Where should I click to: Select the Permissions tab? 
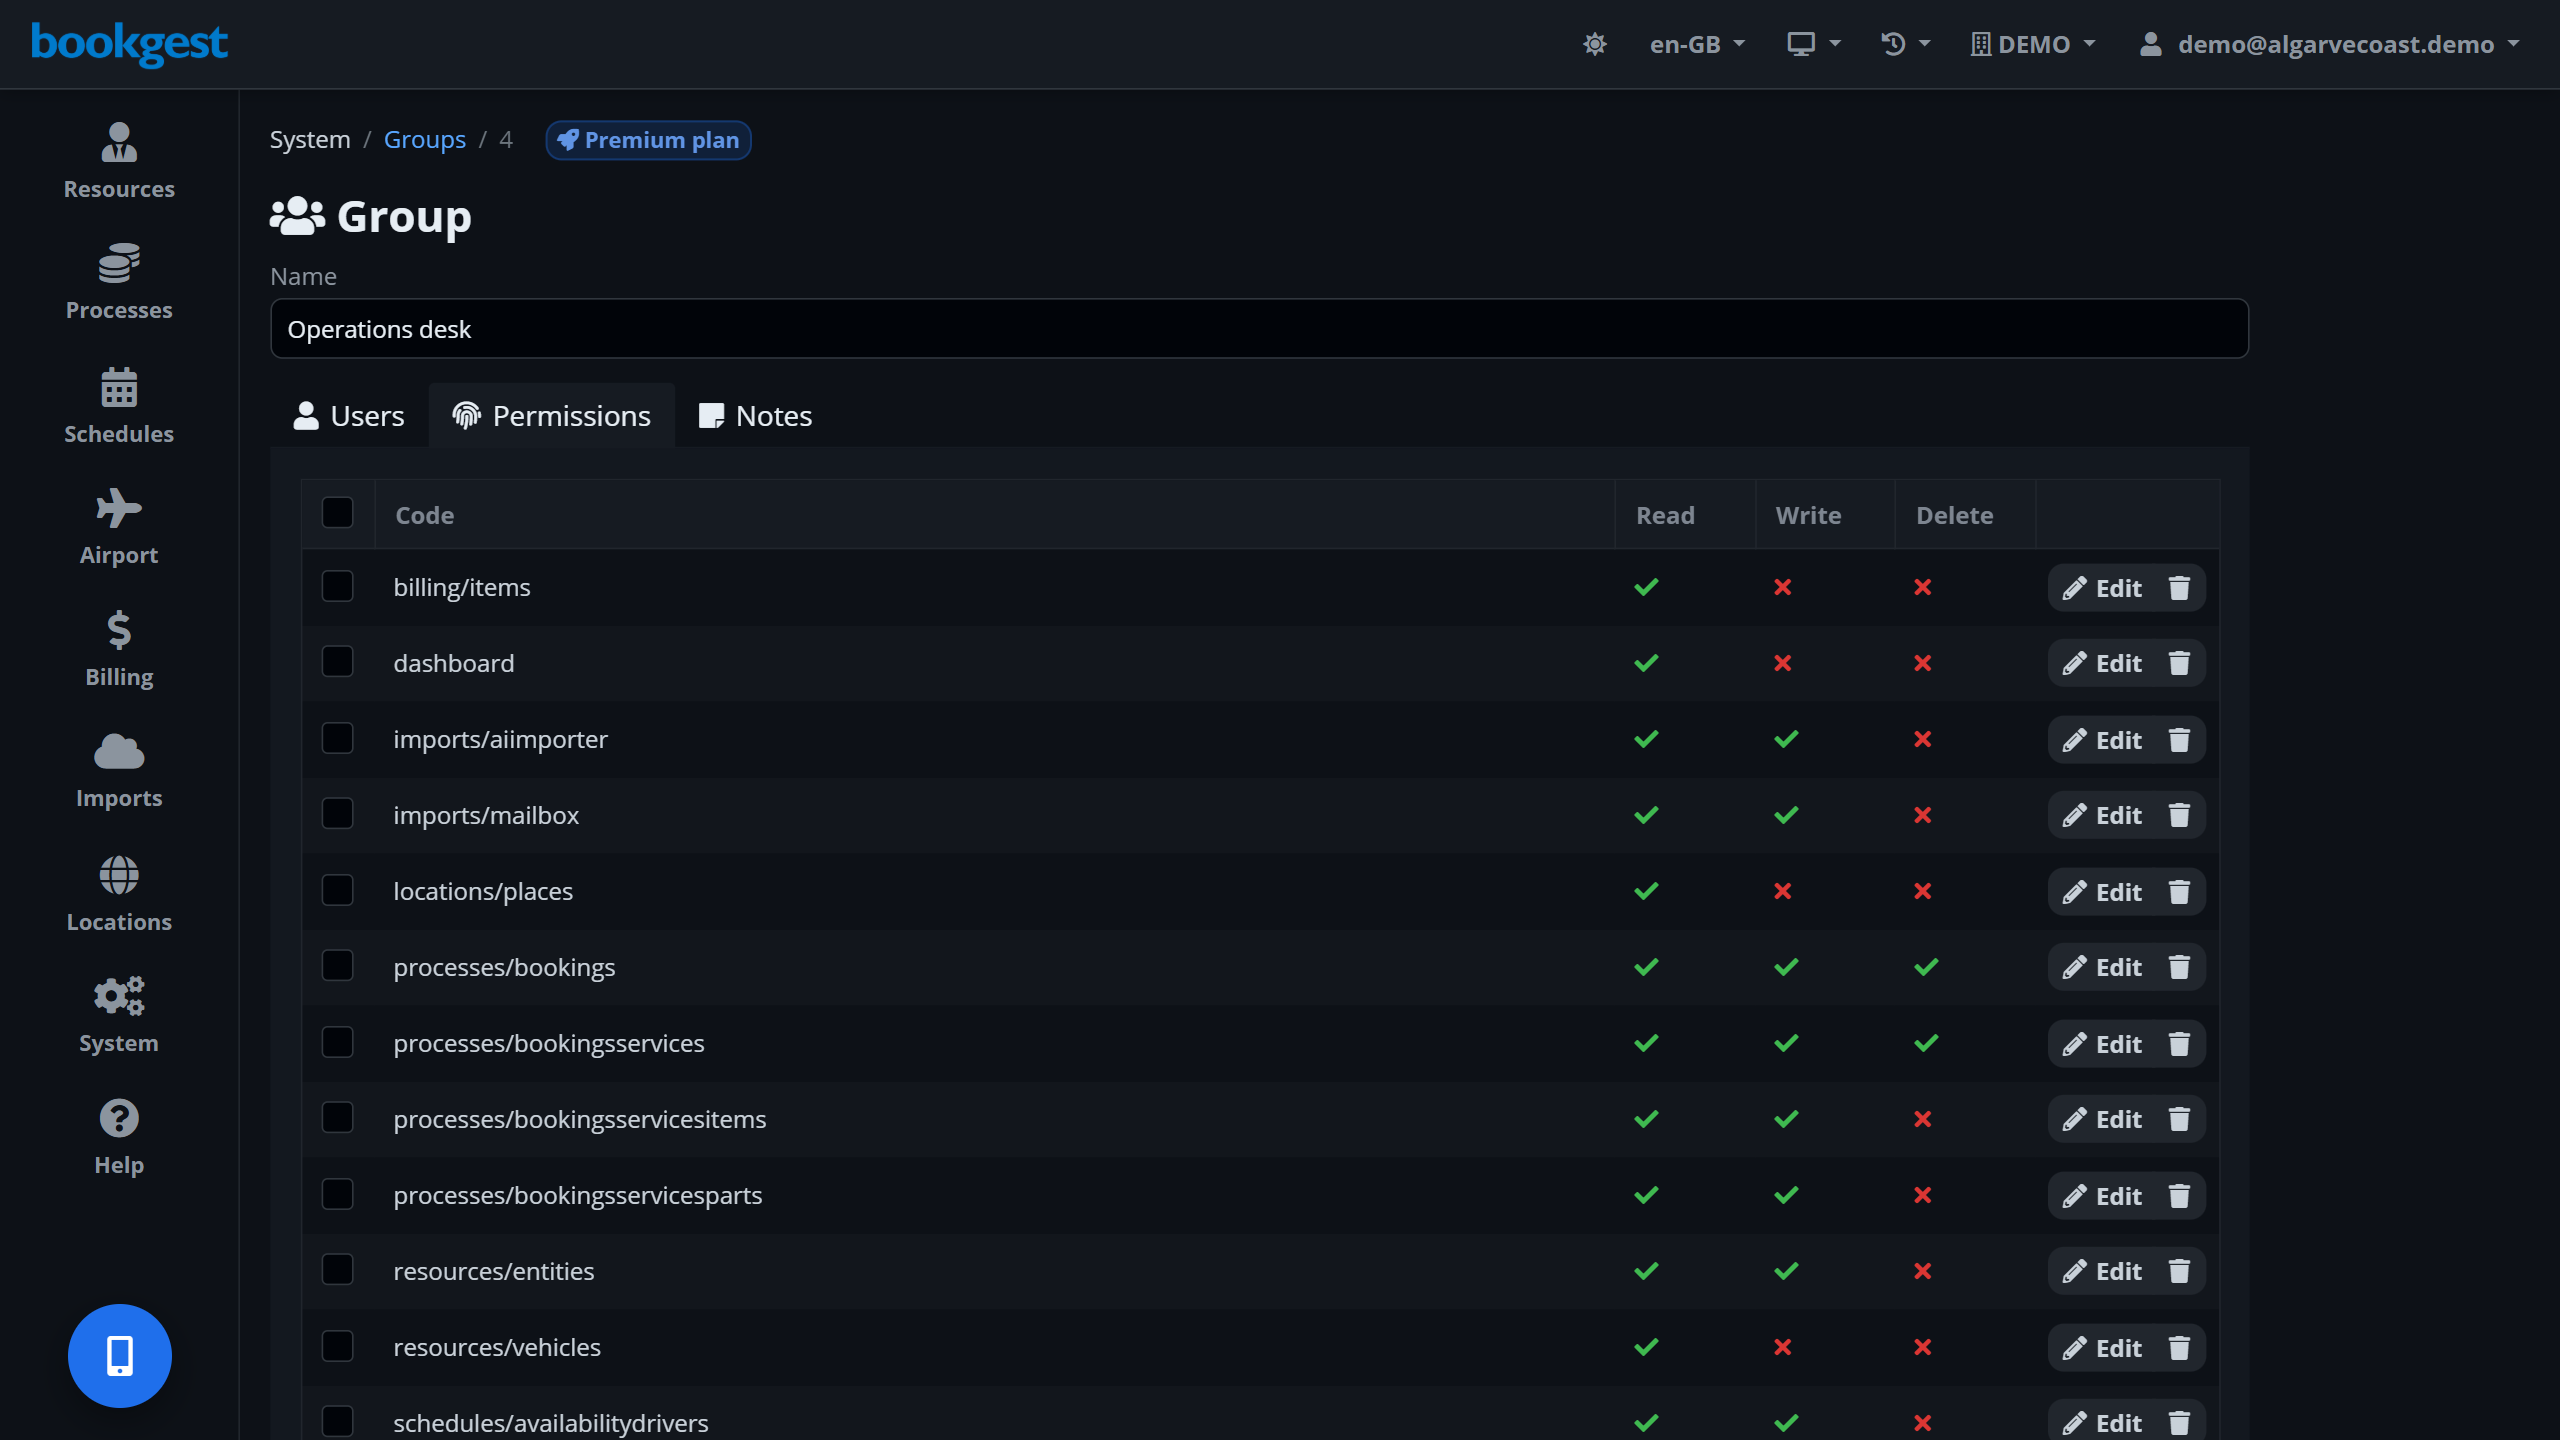[x=552, y=416]
